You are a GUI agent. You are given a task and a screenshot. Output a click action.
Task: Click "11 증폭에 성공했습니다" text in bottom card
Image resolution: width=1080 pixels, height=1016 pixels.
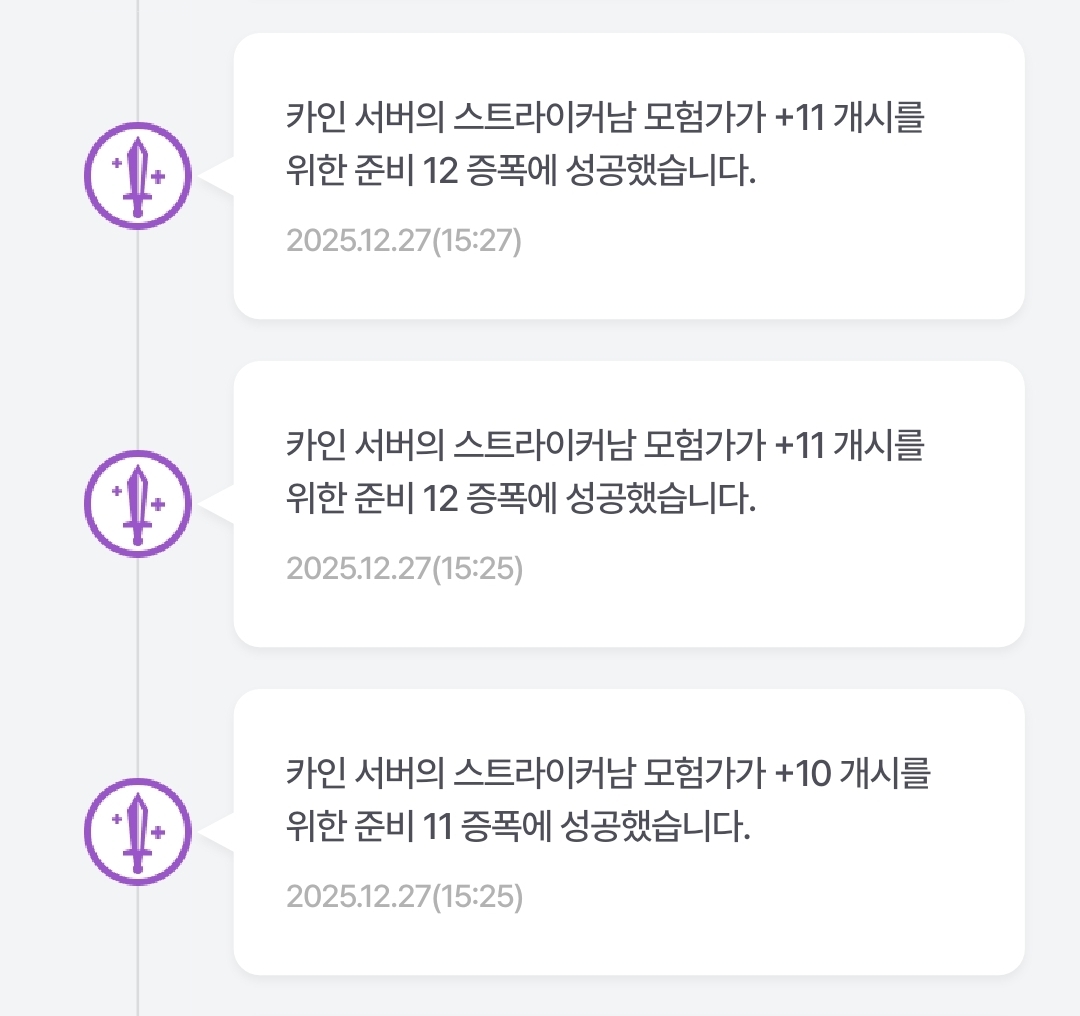(585, 829)
